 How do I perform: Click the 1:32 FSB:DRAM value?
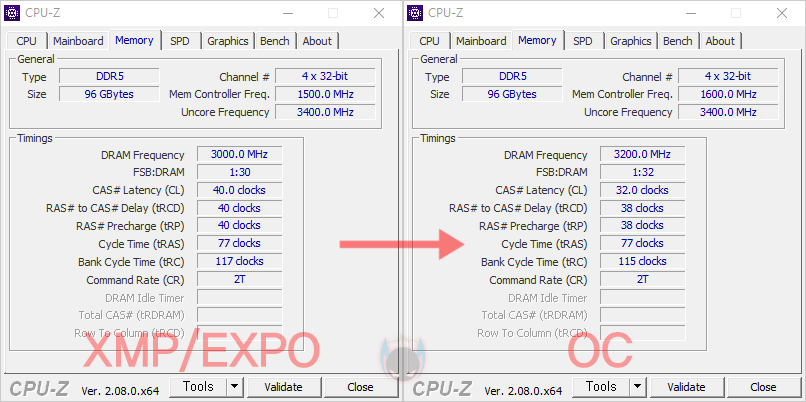point(643,172)
